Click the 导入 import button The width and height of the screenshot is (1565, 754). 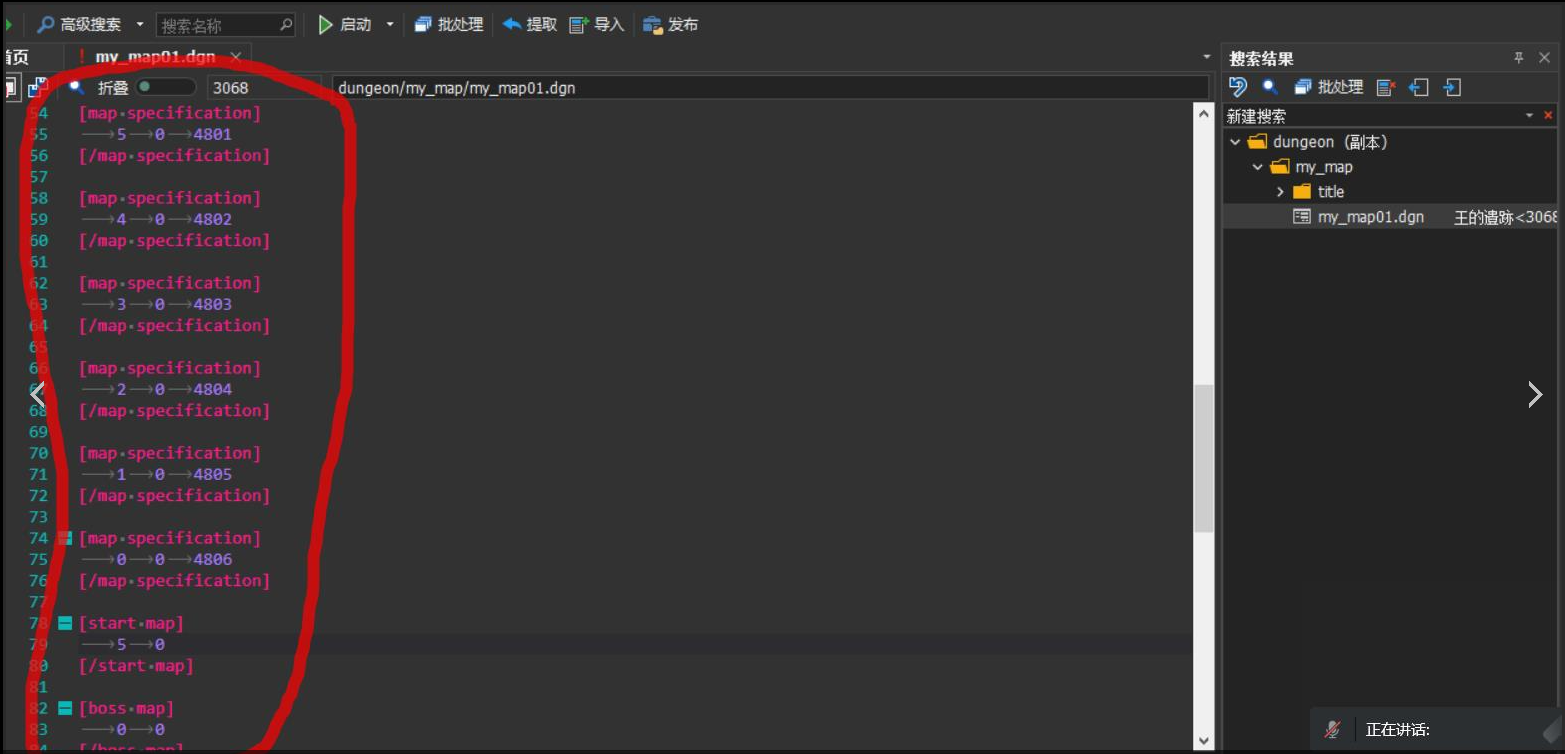(597, 24)
